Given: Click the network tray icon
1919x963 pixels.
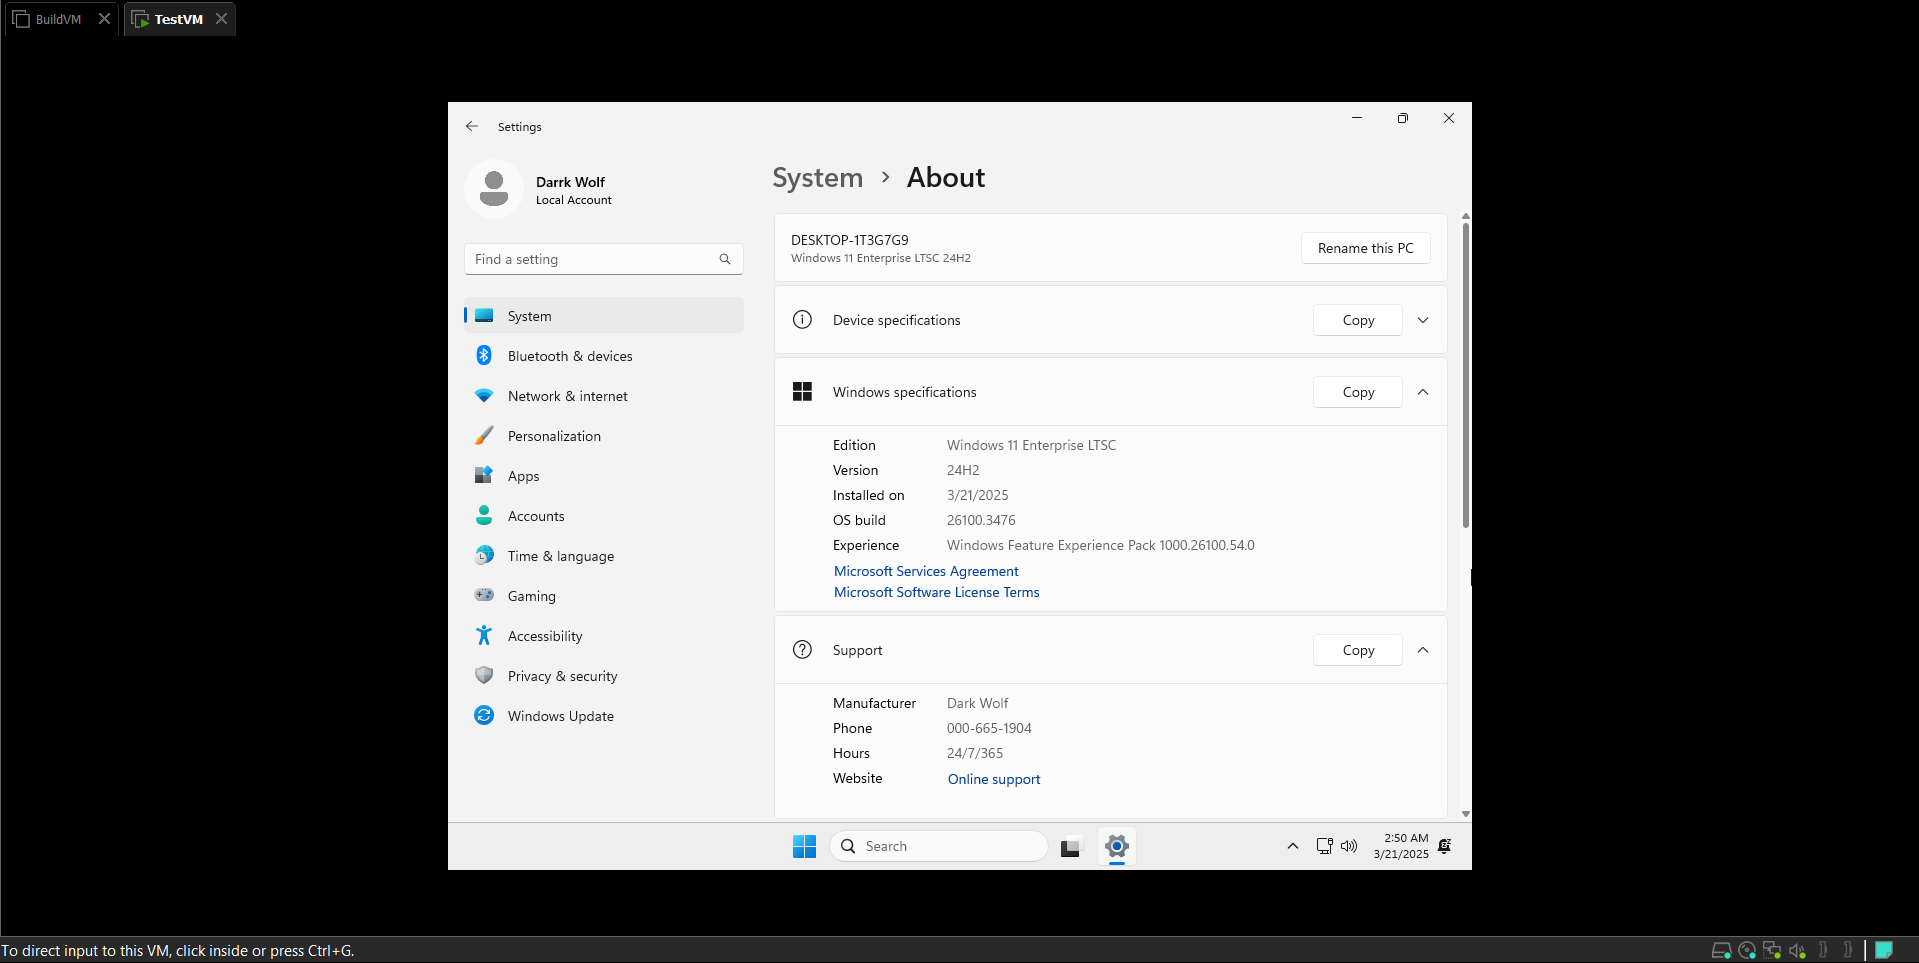Looking at the screenshot, I should point(1324,846).
